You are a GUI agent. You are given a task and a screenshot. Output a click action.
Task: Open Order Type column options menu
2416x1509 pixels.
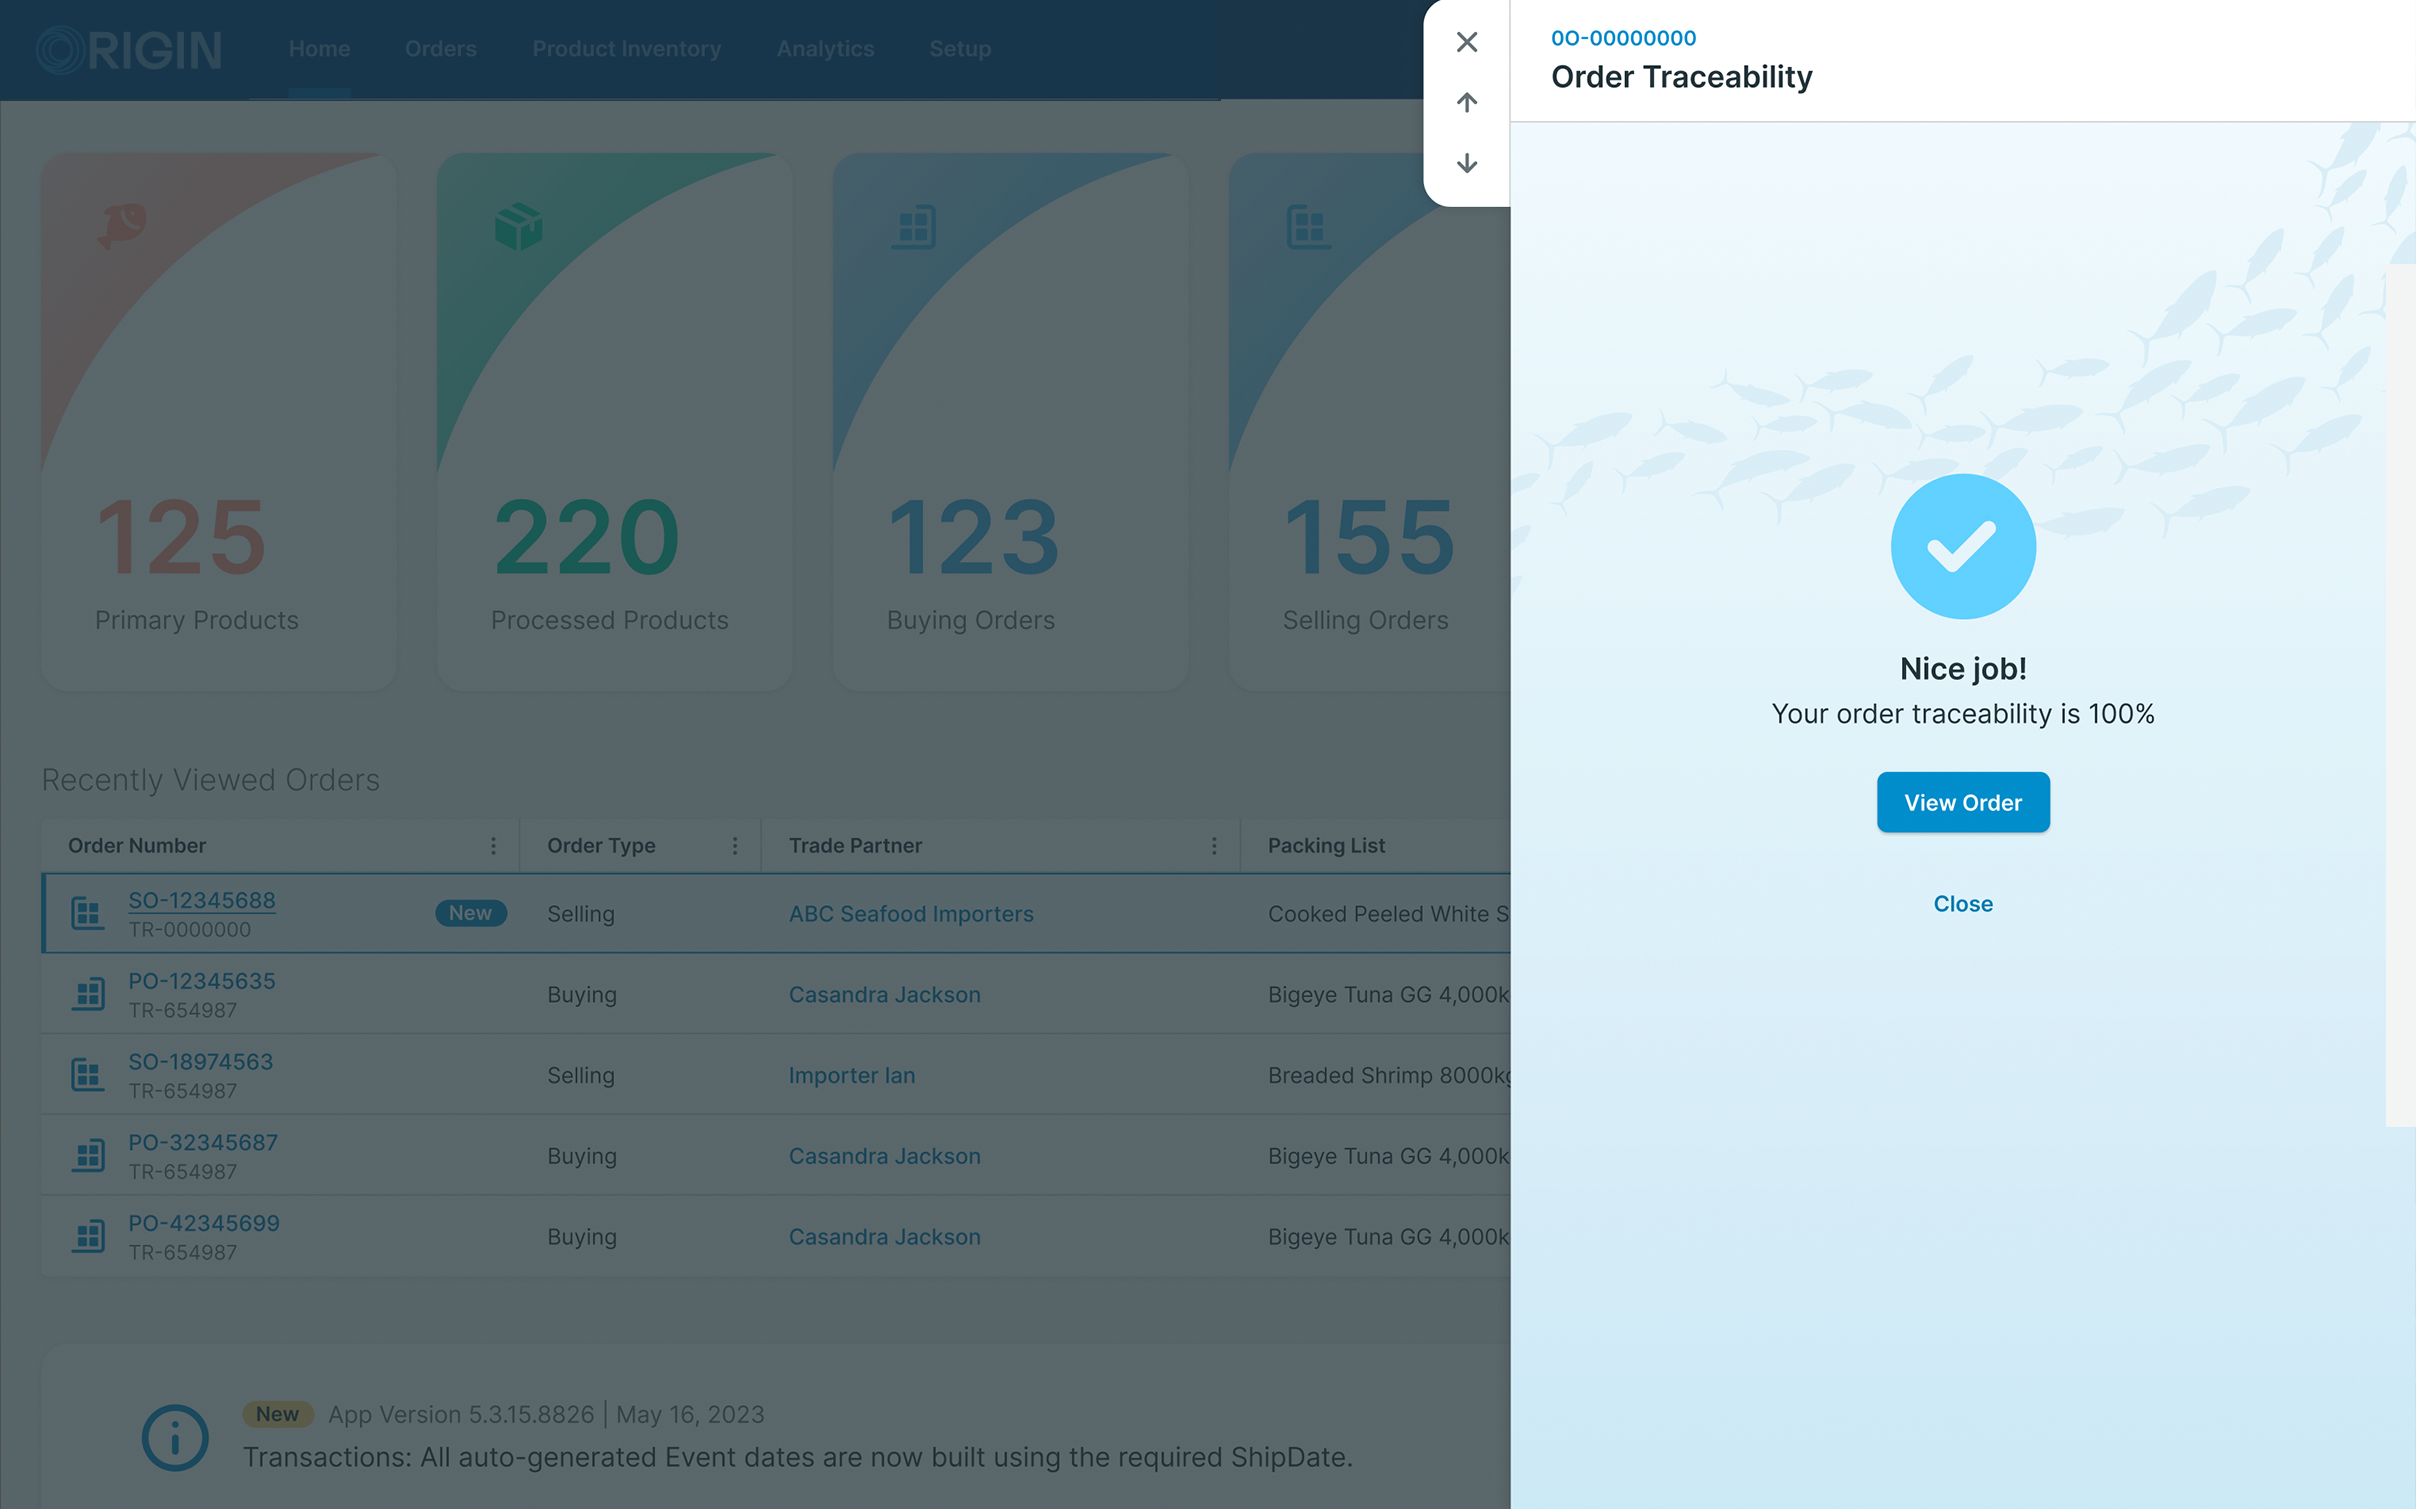(x=735, y=846)
